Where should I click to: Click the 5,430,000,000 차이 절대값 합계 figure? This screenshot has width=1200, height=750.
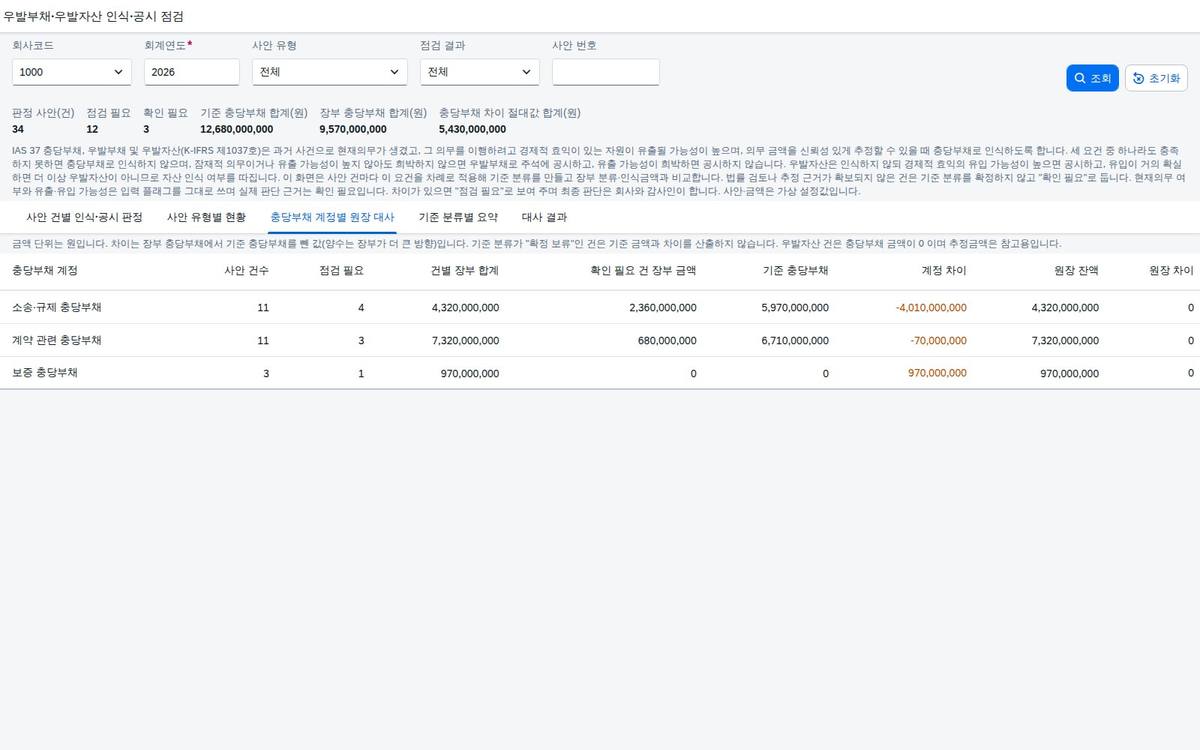[x=472, y=129]
